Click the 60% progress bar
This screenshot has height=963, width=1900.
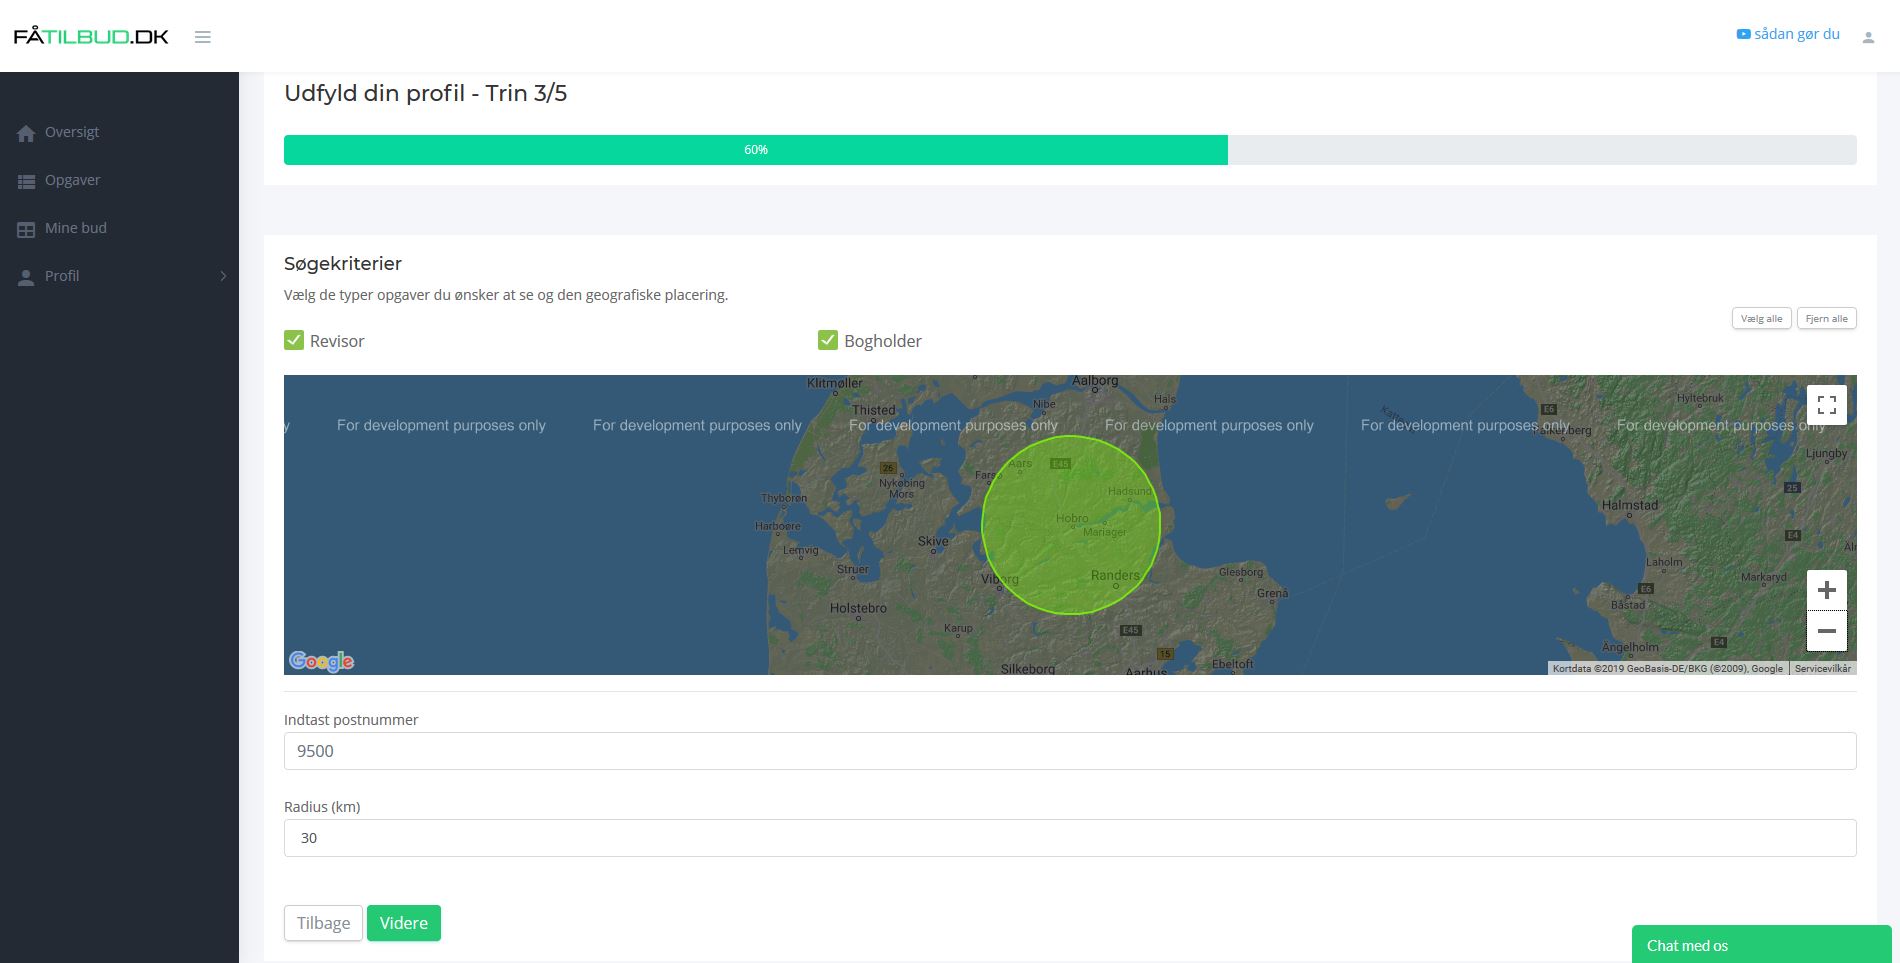[x=756, y=150]
